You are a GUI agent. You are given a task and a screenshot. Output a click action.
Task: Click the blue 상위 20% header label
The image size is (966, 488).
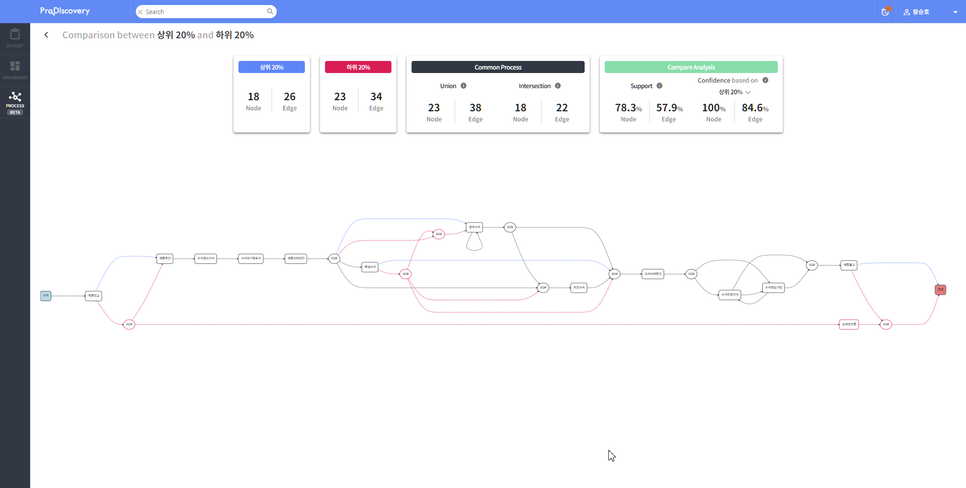click(271, 67)
